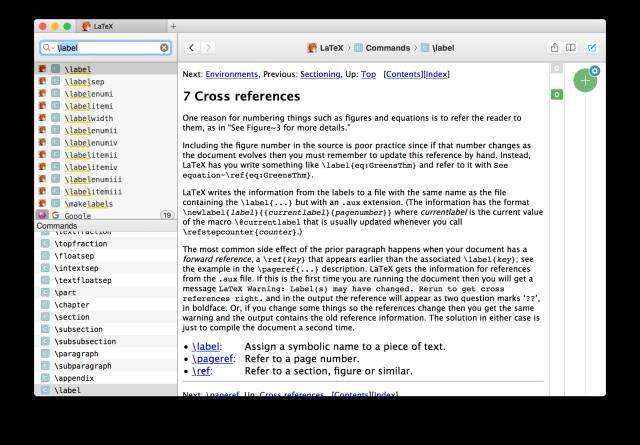Open the bookmarks book icon
Viewport: 640px width, 445px height.
[x=571, y=48]
